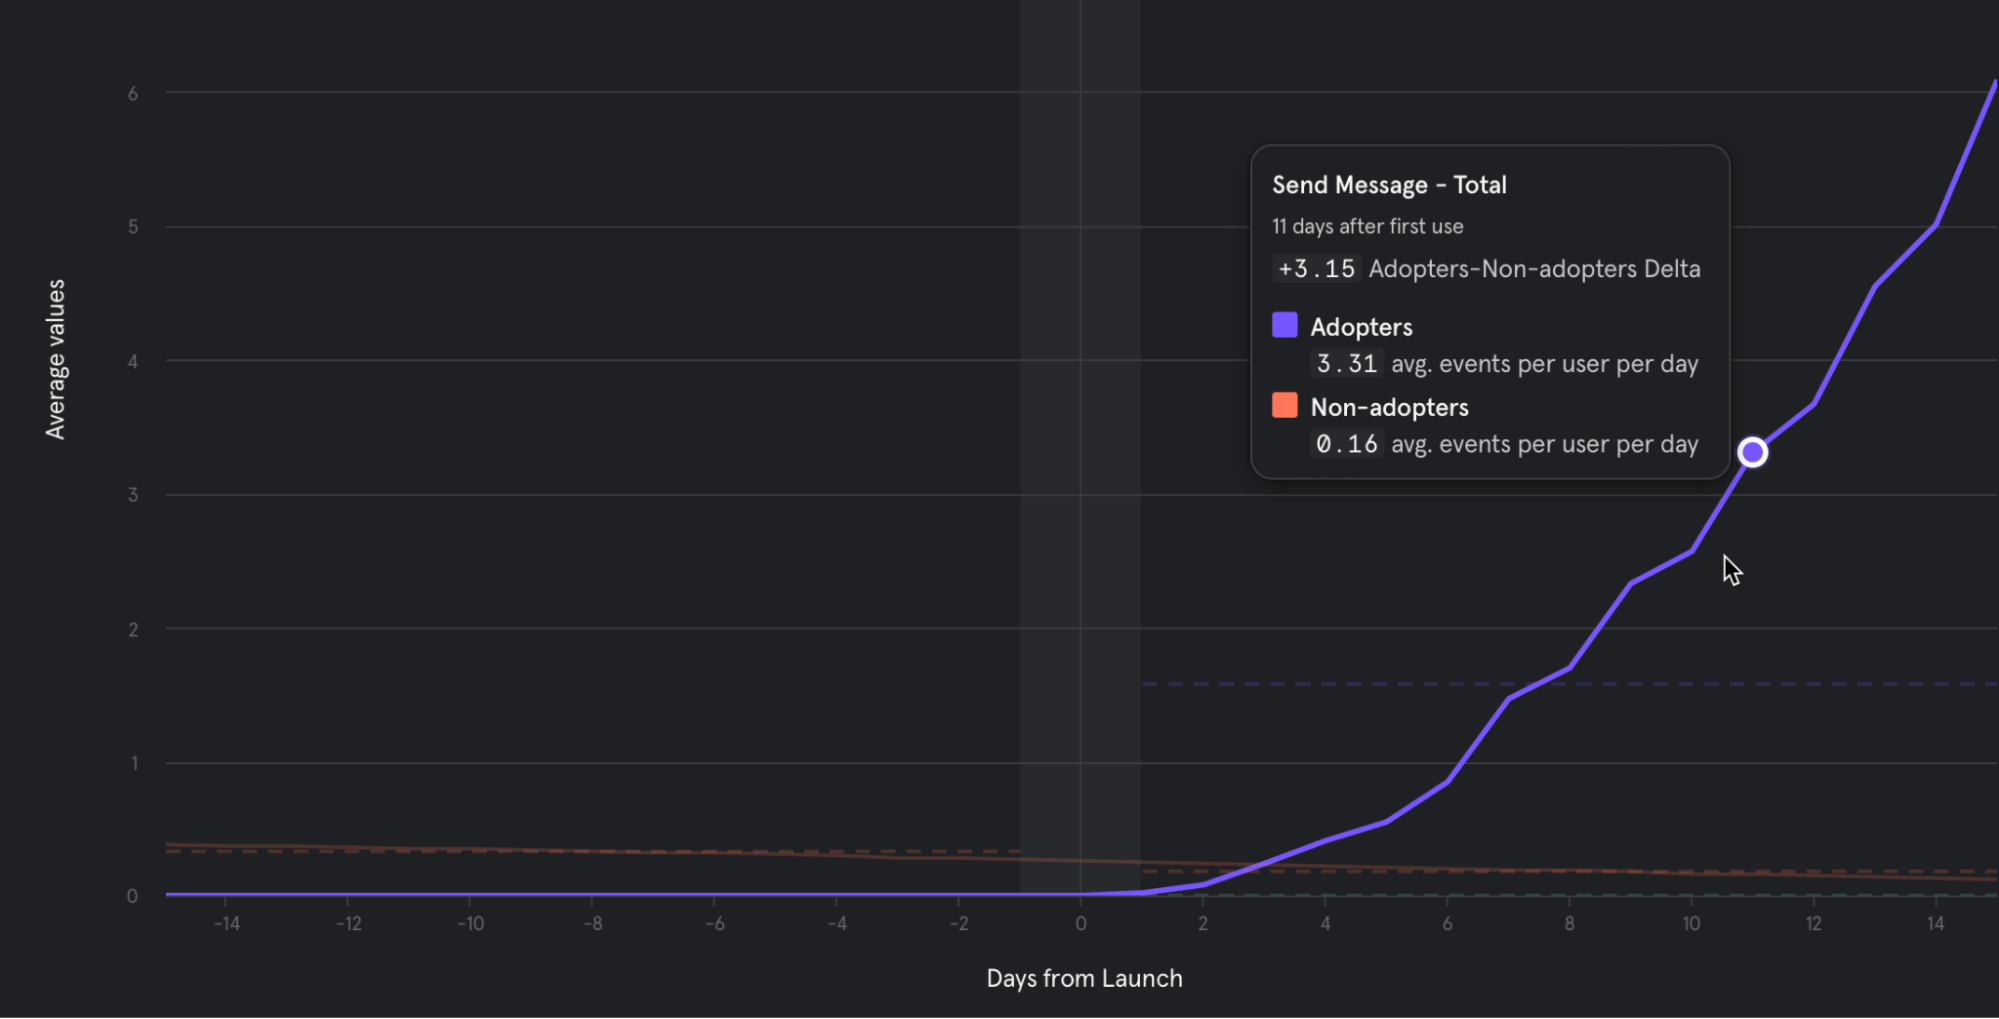Screen dimensions: 1999x1019
Task: Select the 'Non-adopters' legend label
Action: coord(1390,406)
